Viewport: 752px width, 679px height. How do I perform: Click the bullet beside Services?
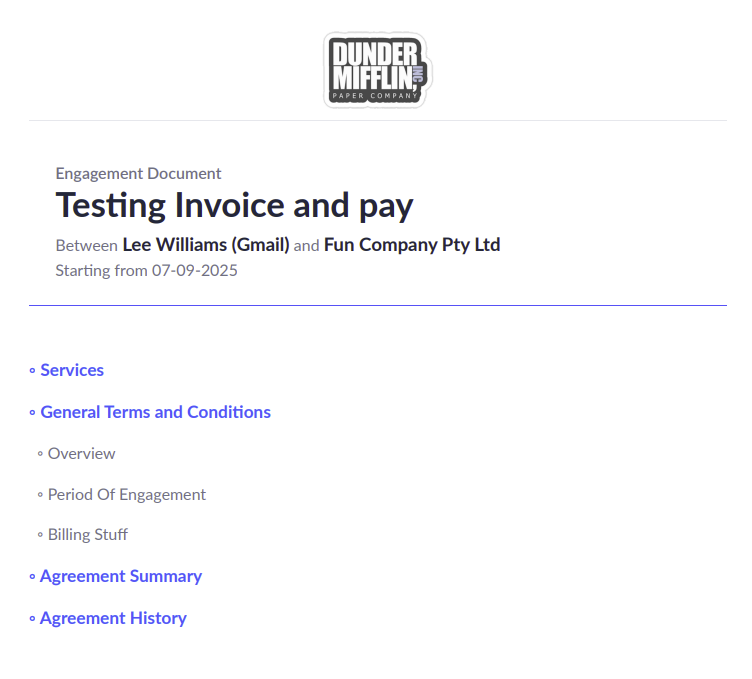point(32,371)
